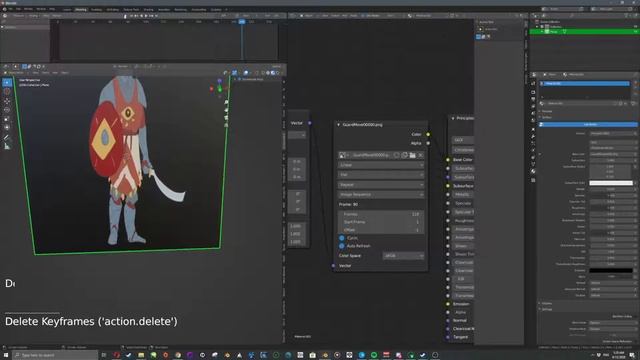The image size is (640, 360).
Task: Click the Use Nodes button in properties
Action: coord(588,124)
